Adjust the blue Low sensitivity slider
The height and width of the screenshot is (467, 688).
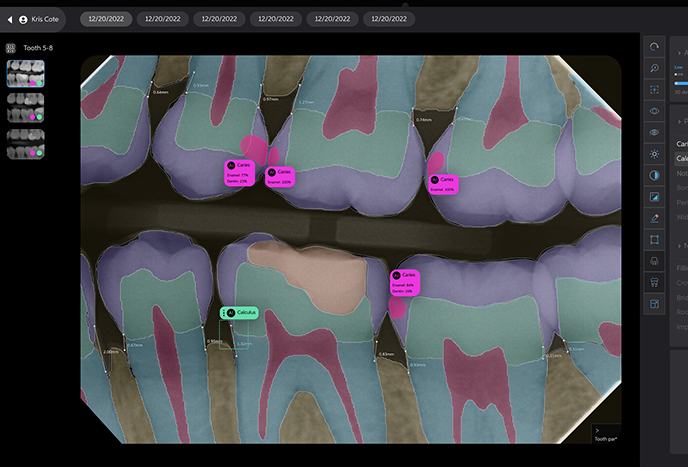click(681, 83)
